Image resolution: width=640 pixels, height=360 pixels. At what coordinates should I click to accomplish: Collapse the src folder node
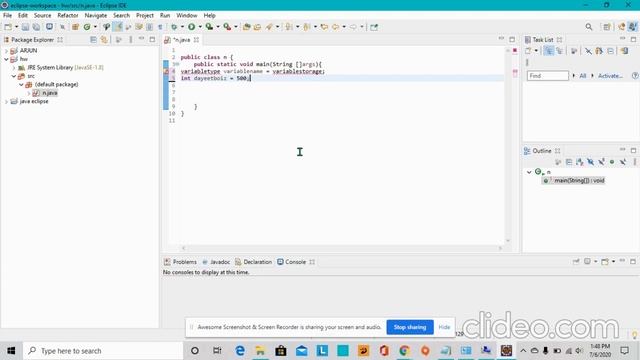[x=14, y=76]
